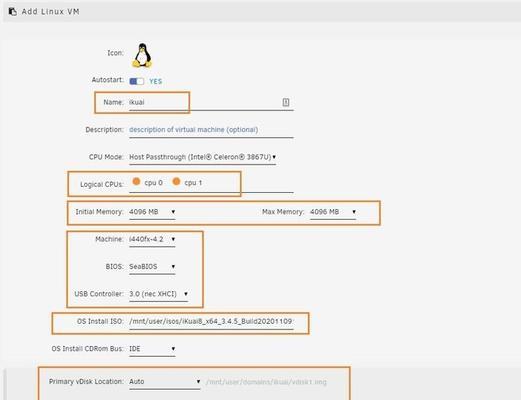Toggle the cpu 1 logical CPU
This screenshot has height=400, width=521.
176,182
